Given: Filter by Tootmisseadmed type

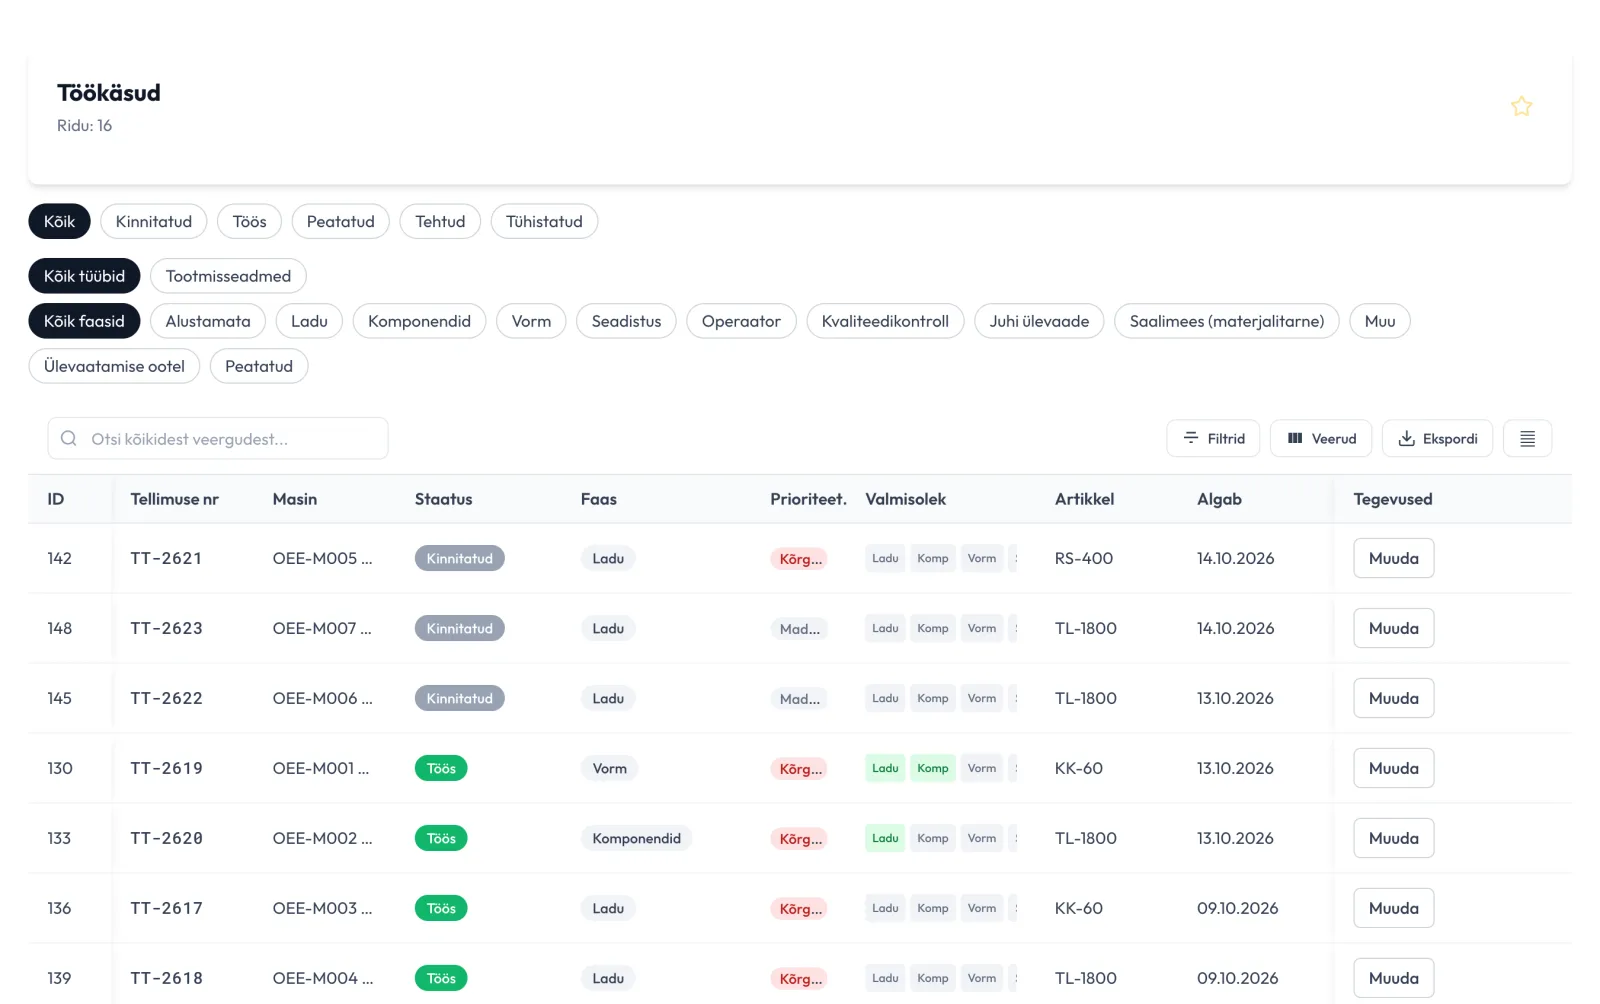Looking at the screenshot, I should [x=228, y=276].
